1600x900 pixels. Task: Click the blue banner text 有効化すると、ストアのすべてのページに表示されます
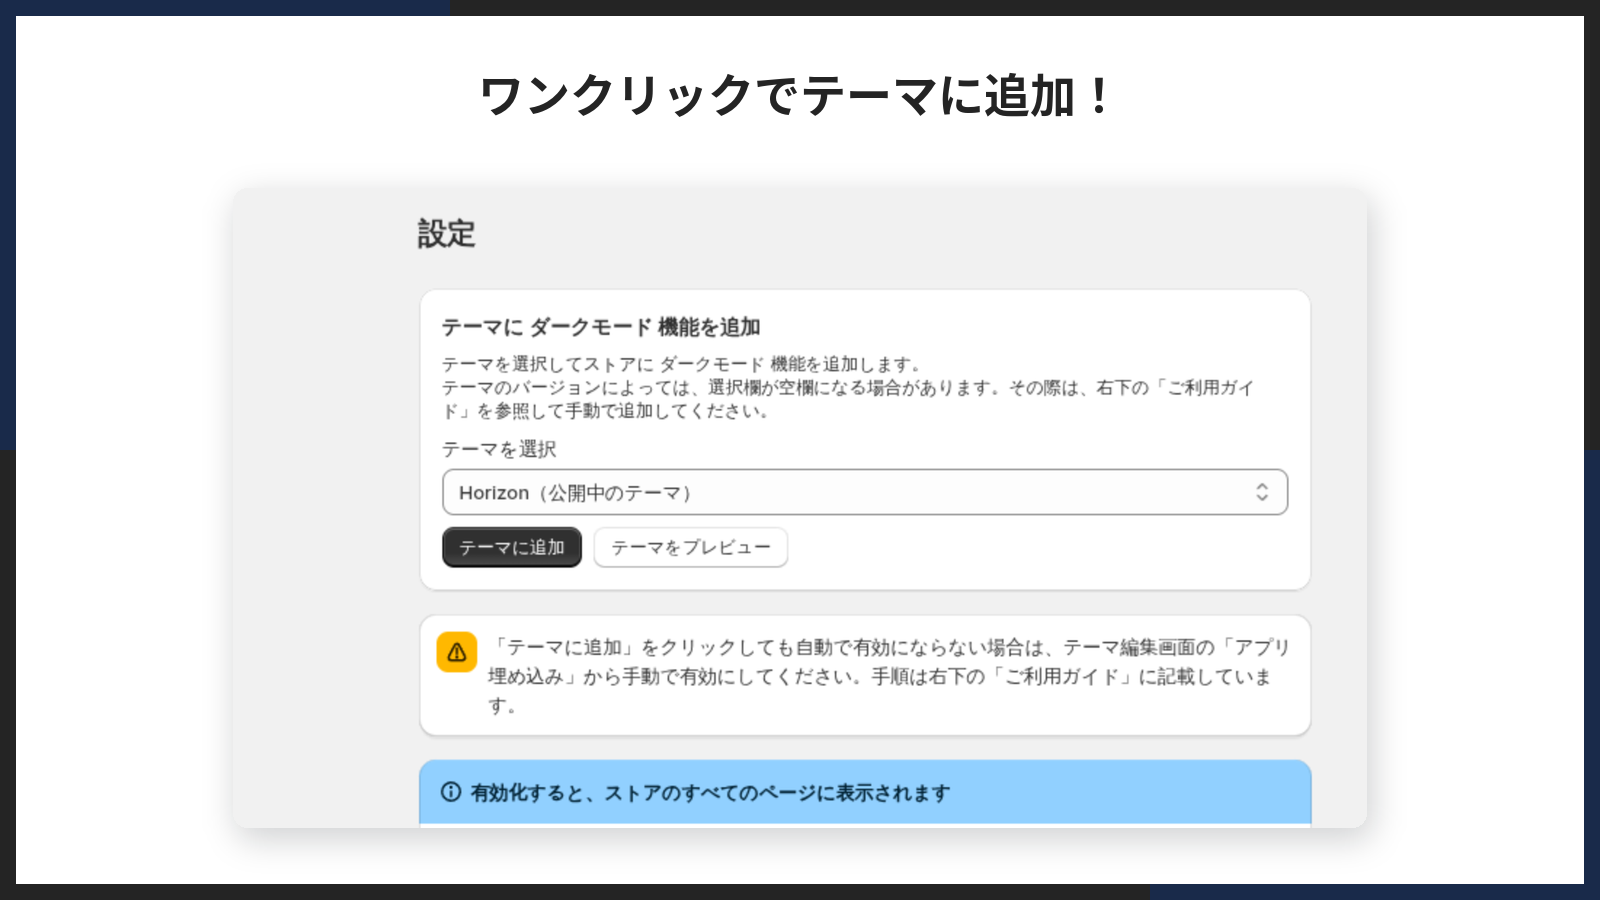pyautogui.click(x=710, y=793)
